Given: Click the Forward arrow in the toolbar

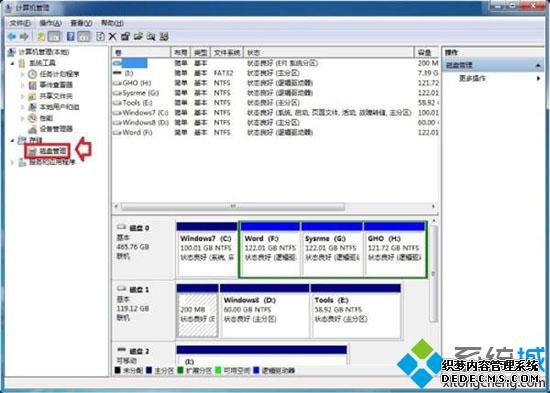Looking at the screenshot, I should pos(24,36).
